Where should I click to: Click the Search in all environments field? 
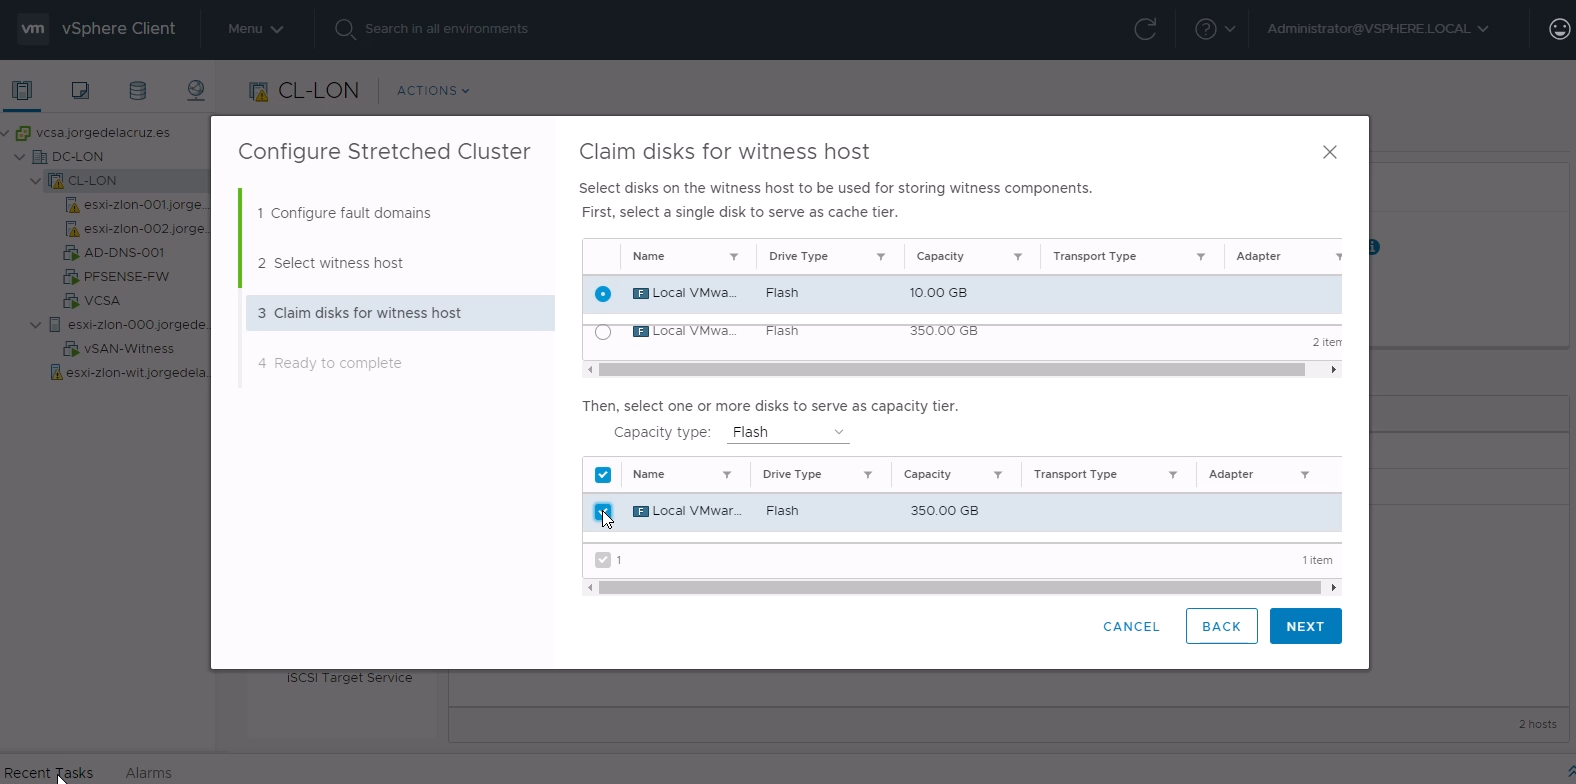447,29
